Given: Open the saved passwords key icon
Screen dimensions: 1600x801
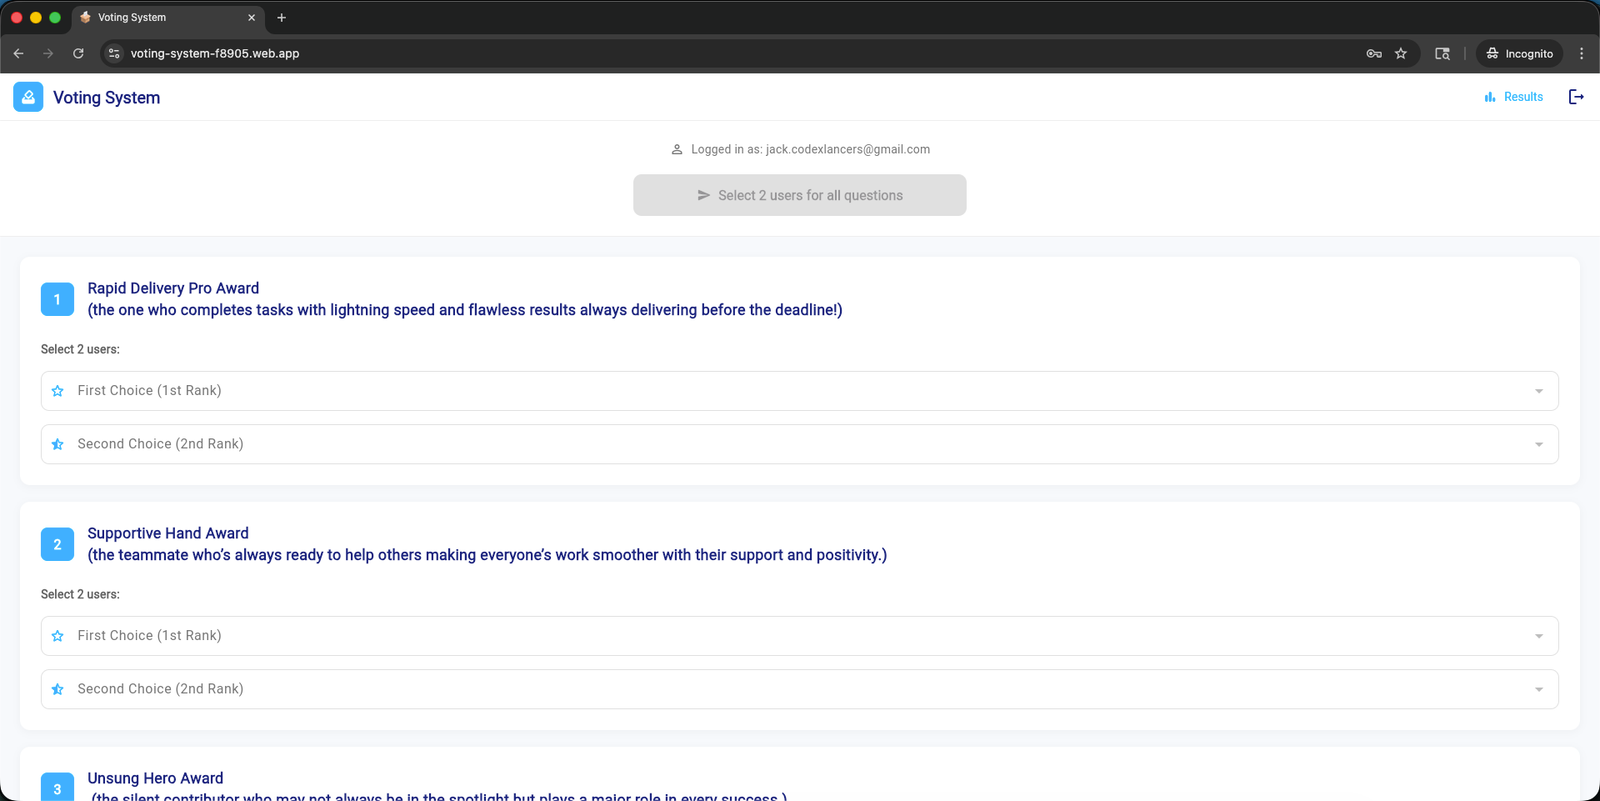Looking at the screenshot, I should [x=1374, y=54].
